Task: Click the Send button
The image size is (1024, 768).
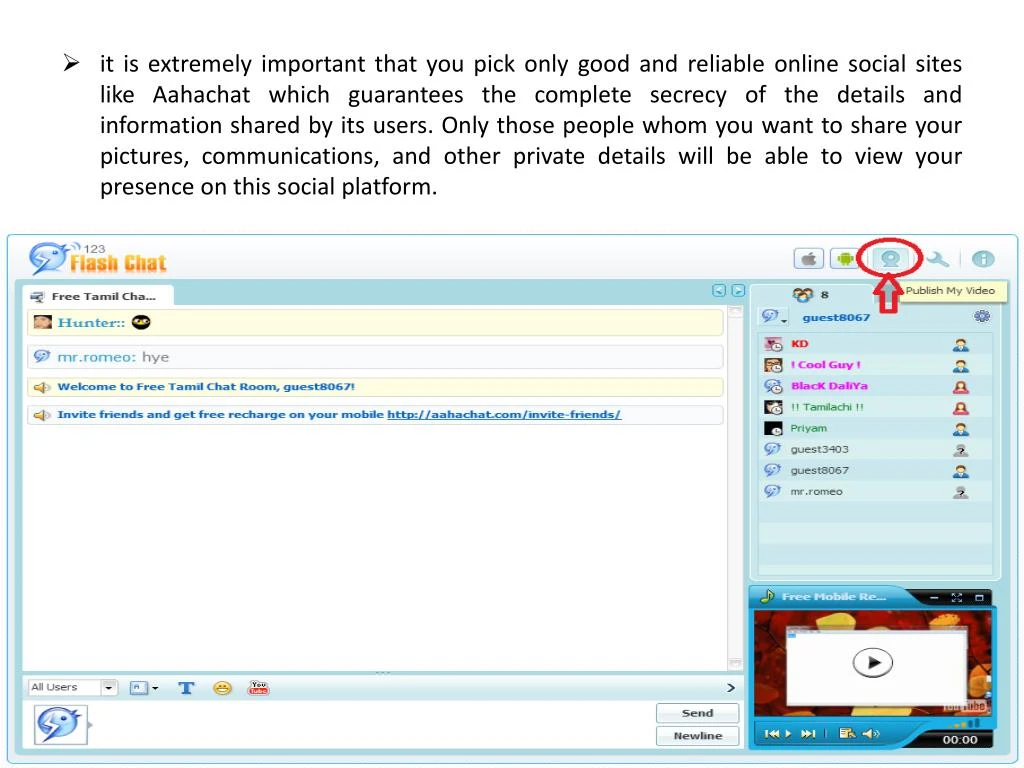Action: pyautogui.click(x=697, y=713)
